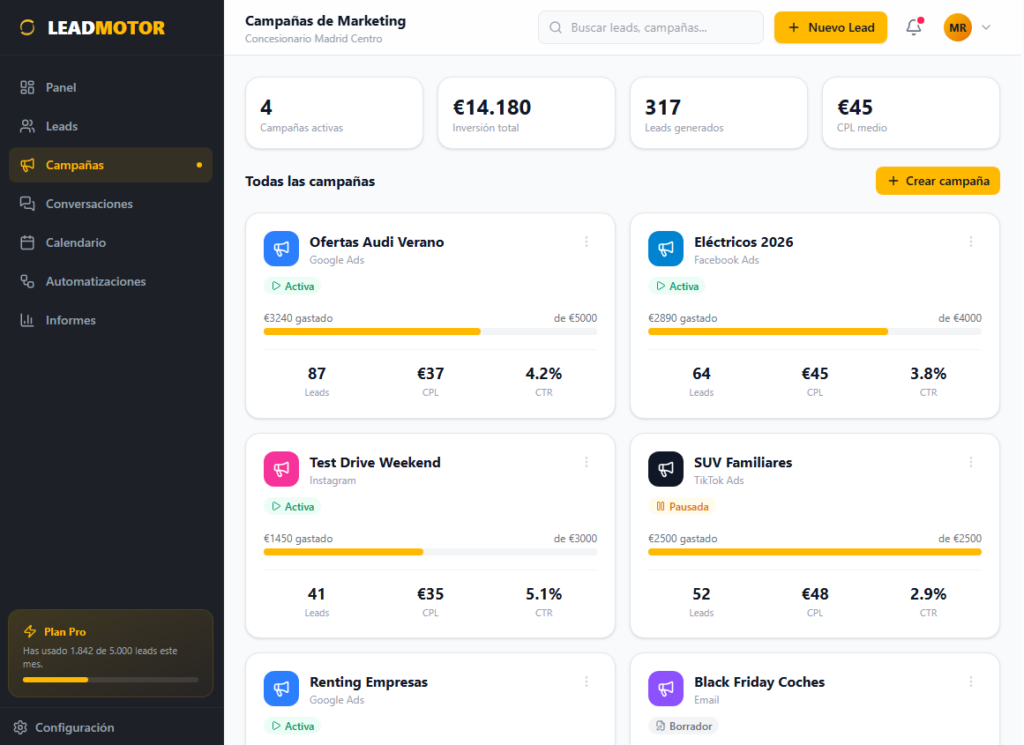Click Pausada status badge on SUV Familiares
This screenshot has width=1024, height=745.
pos(682,507)
